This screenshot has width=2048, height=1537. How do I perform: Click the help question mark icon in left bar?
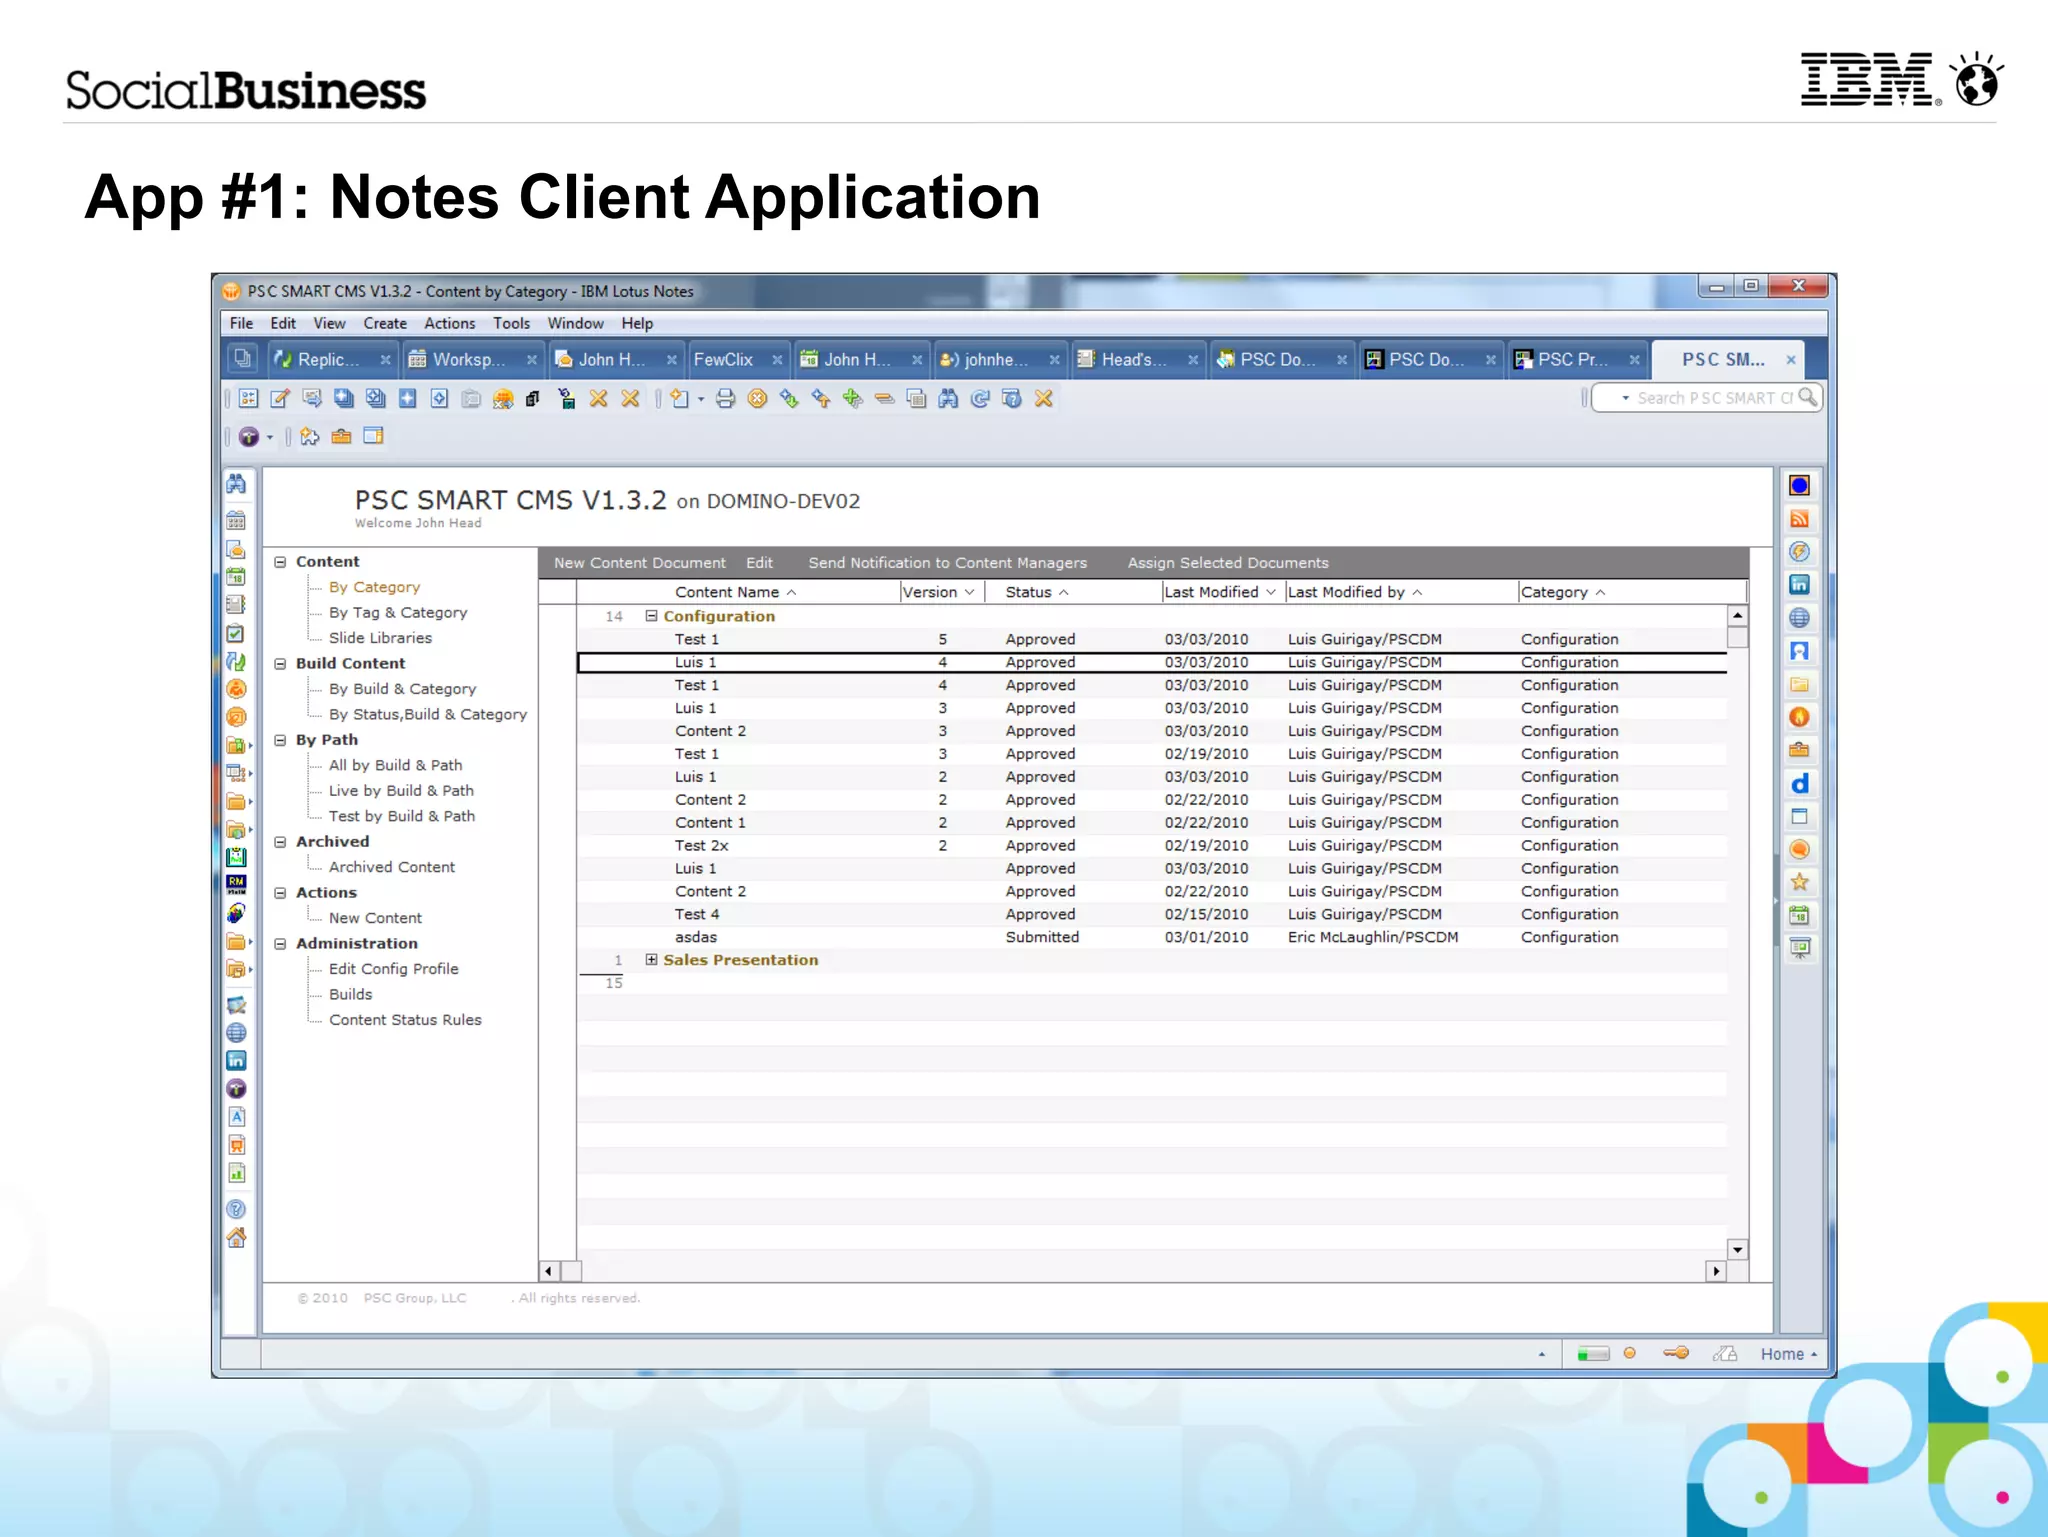(x=236, y=1209)
